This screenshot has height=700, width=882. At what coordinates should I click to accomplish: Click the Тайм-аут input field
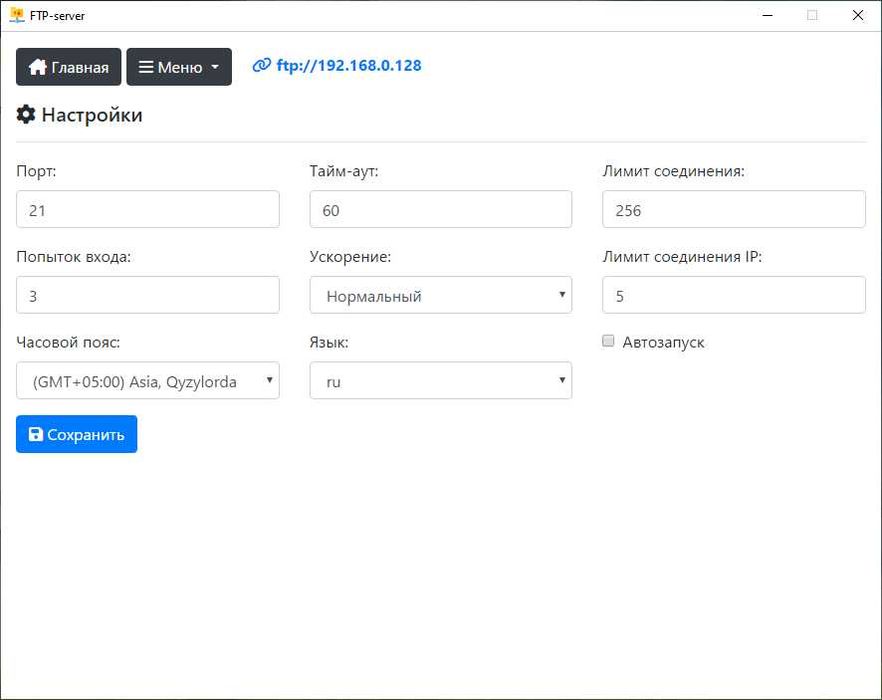pyautogui.click(x=441, y=210)
